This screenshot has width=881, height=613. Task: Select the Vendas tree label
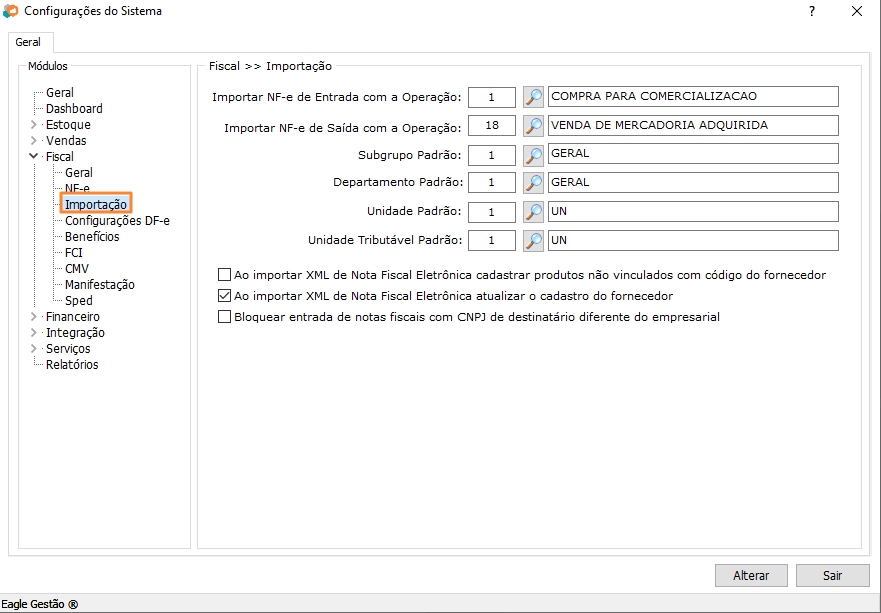66,140
